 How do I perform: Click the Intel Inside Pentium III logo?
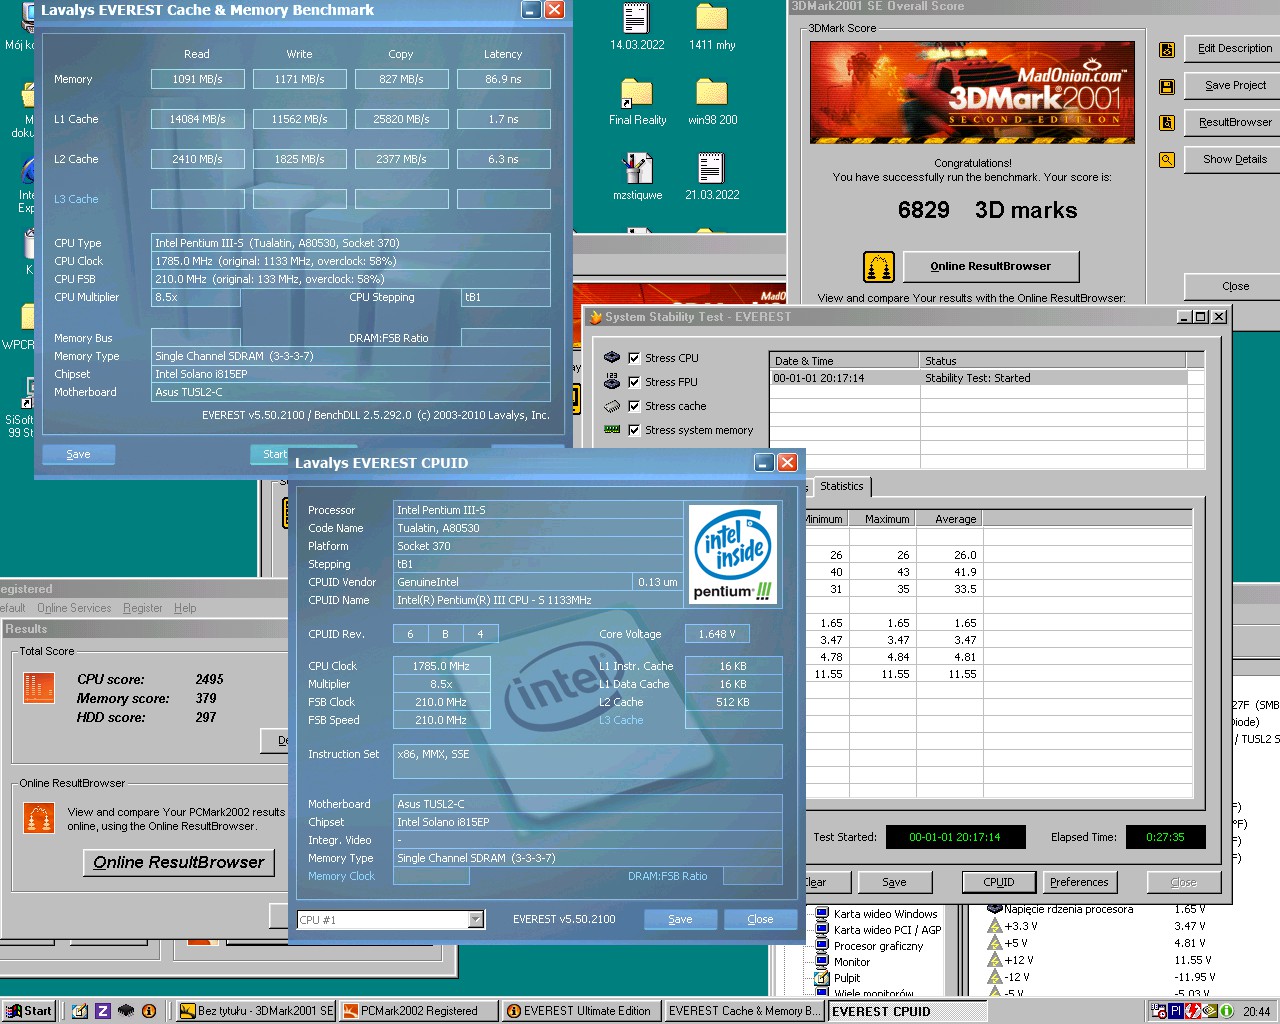pyautogui.click(x=735, y=554)
